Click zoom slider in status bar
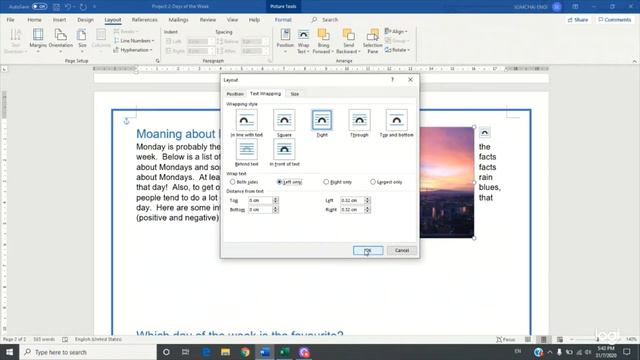 (597, 339)
